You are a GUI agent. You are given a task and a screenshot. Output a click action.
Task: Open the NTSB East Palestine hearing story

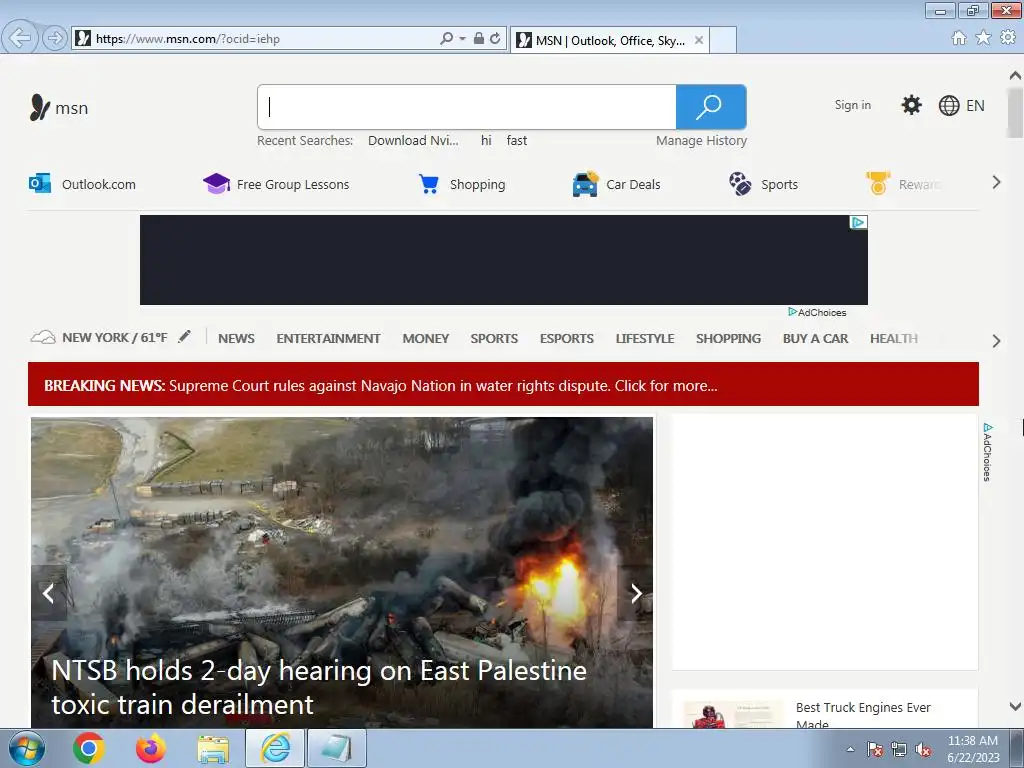319,687
